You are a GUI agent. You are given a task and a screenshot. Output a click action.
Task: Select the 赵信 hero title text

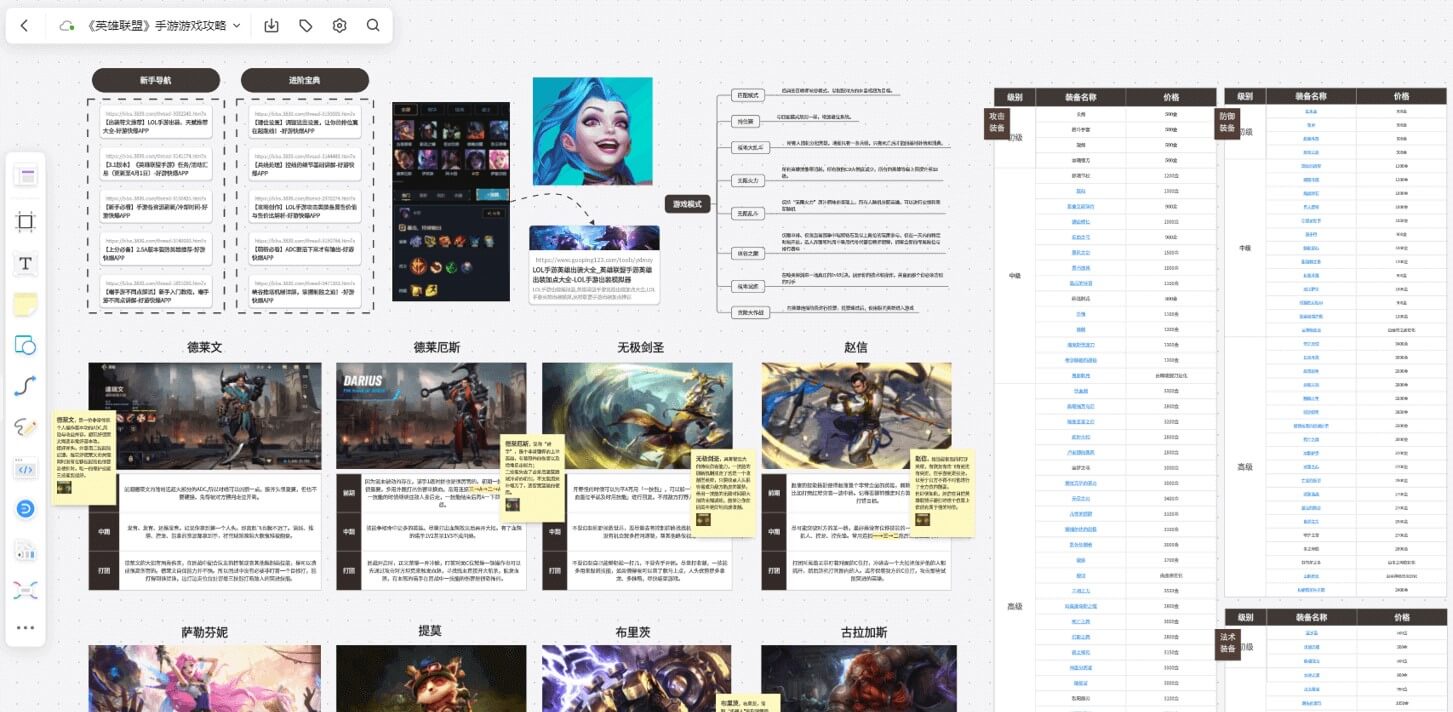pyautogui.click(x=855, y=348)
